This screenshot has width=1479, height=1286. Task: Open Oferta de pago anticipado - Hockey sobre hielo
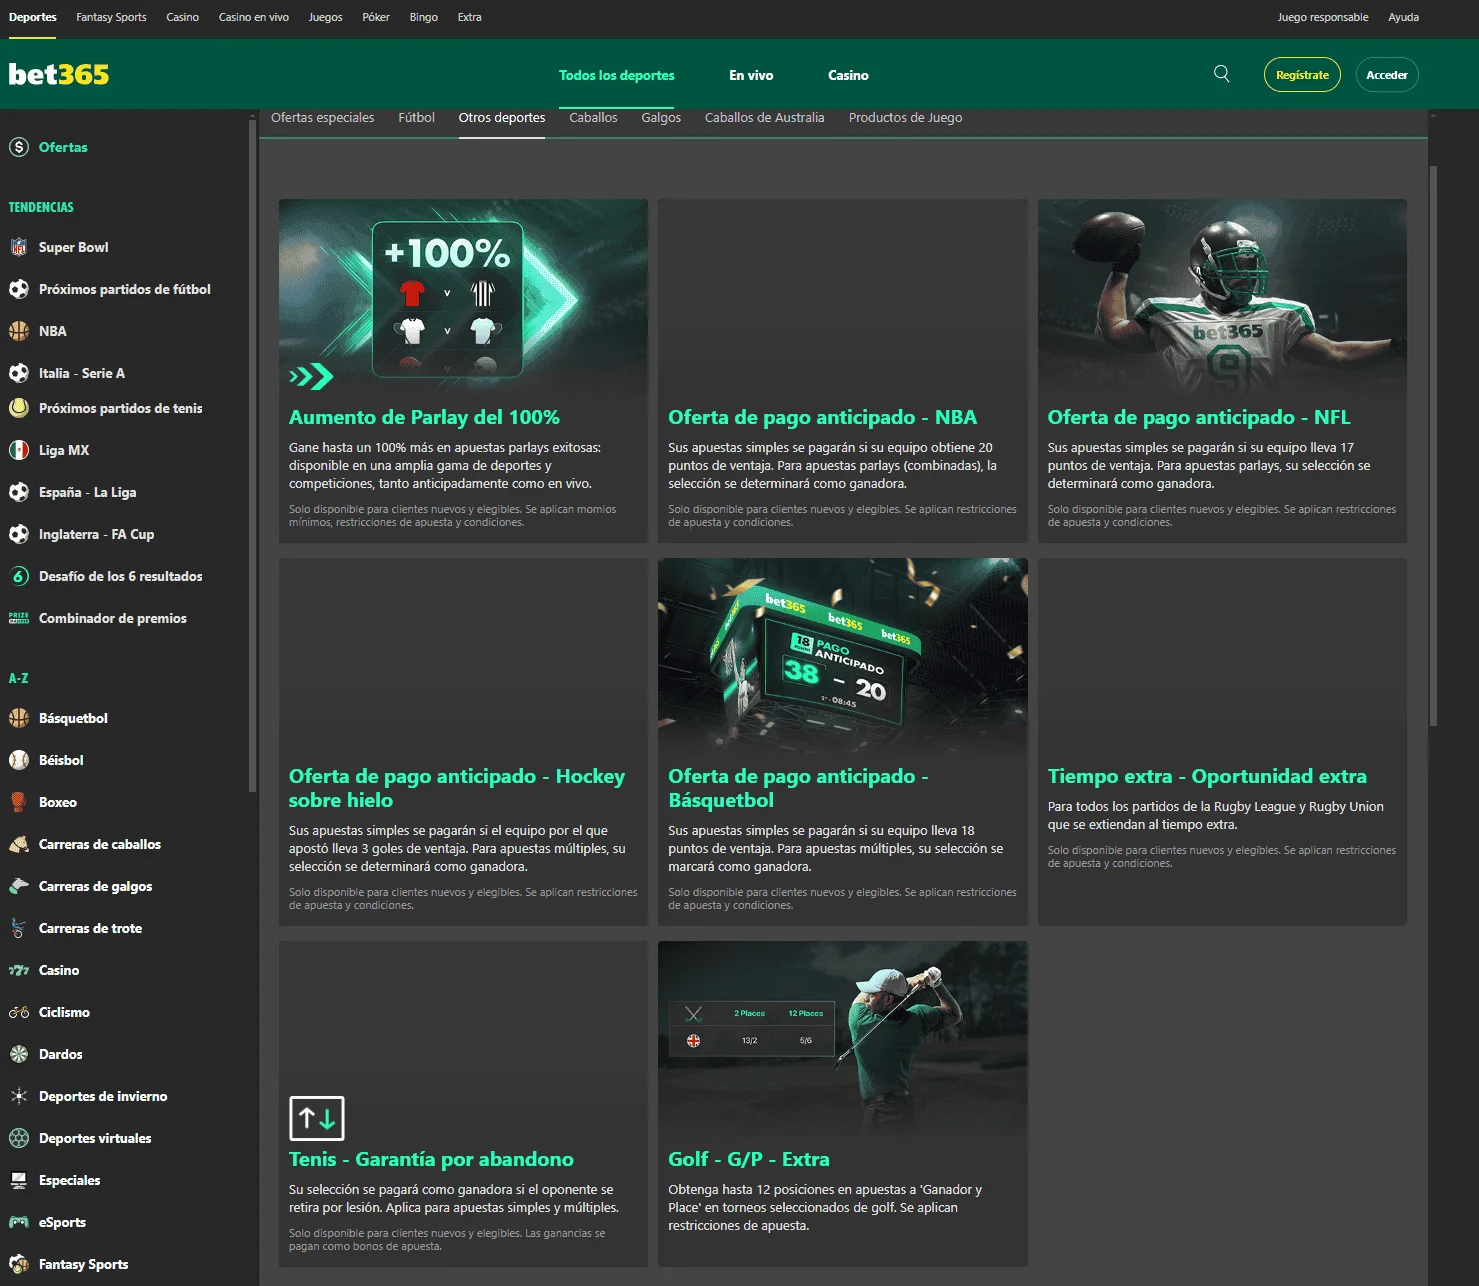tap(457, 788)
